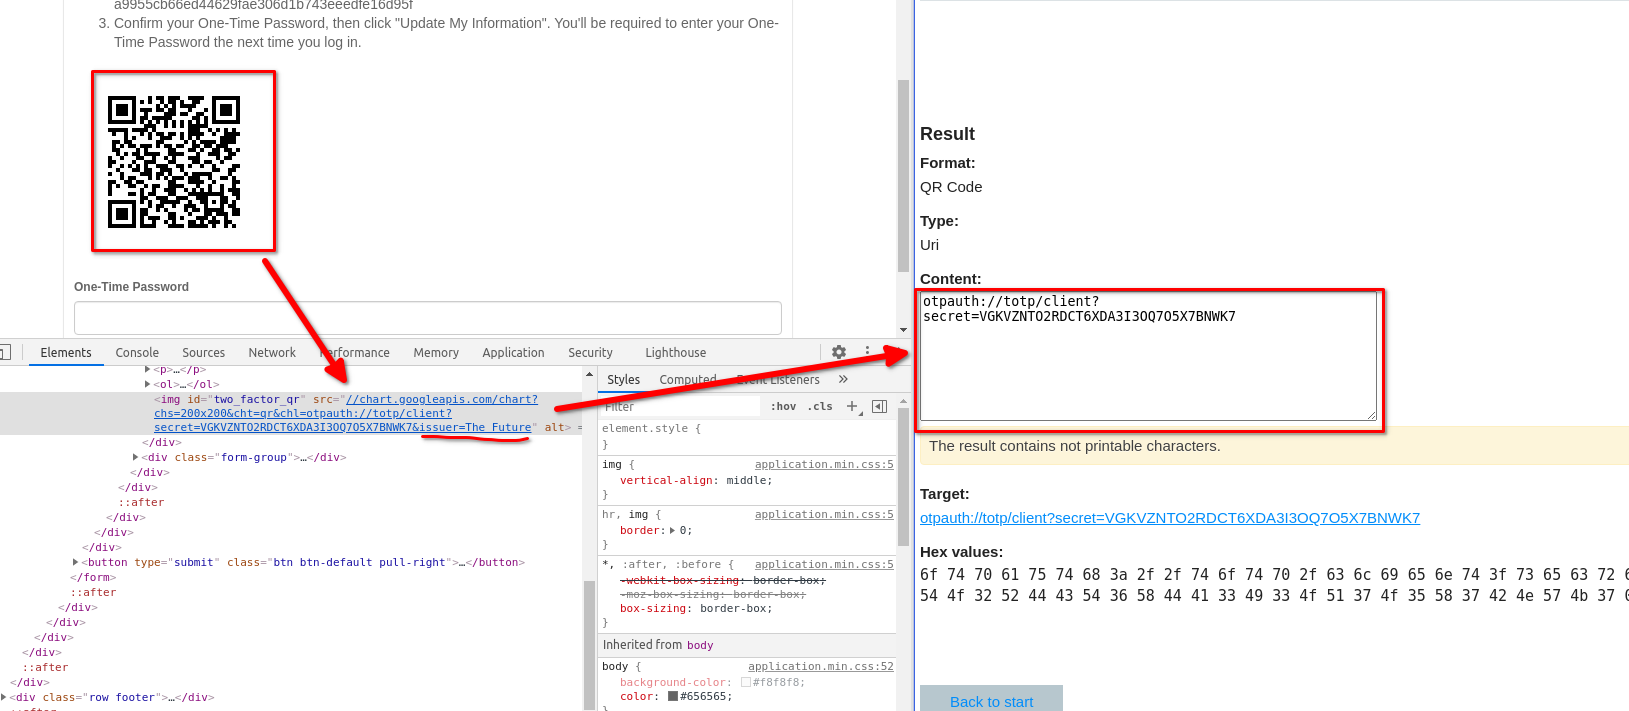Open application.min.css:52 link for body rule
This screenshot has width=1629, height=711.
click(821, 666)
